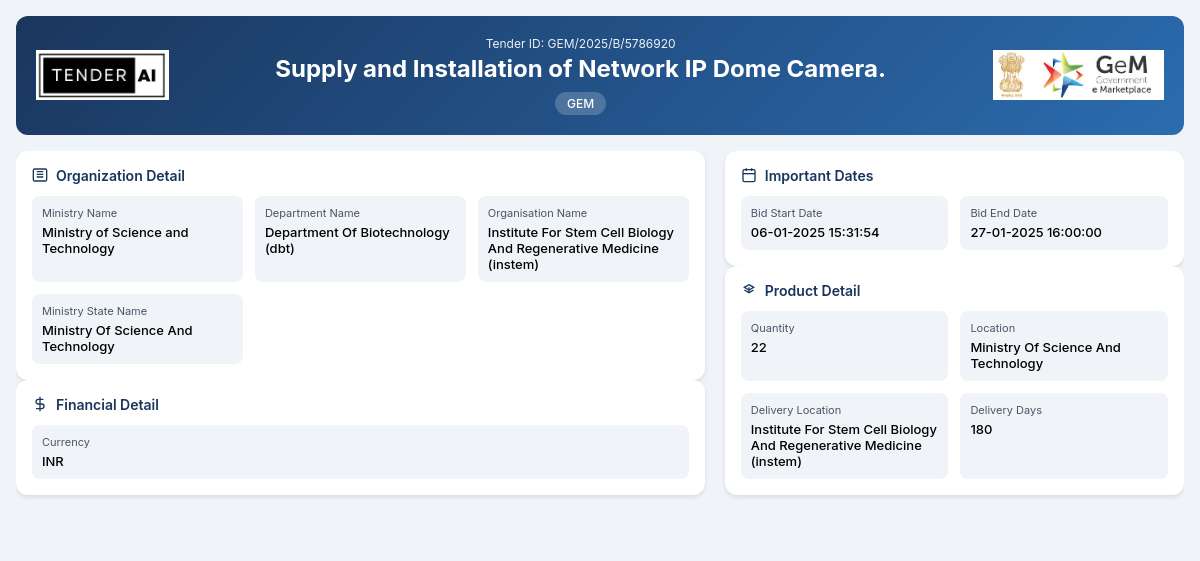Click the Ministry Name label
The image size is (1200, 561).
tap(79, 213)
